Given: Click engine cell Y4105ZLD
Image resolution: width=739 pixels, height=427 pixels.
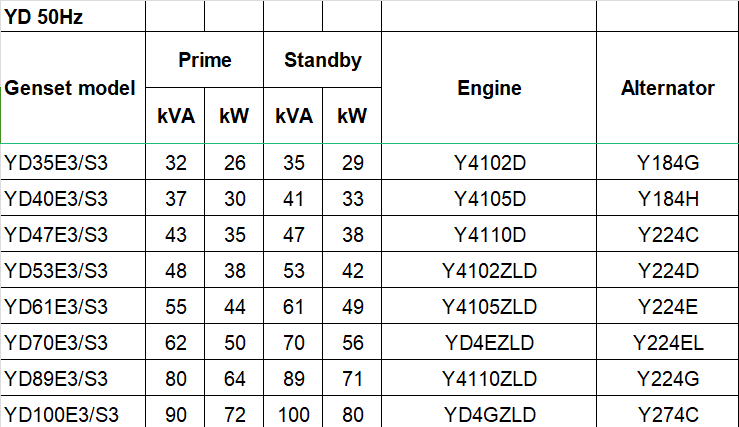Looking at the screenshot, I should pyautogui.click(x=489, y=306).
